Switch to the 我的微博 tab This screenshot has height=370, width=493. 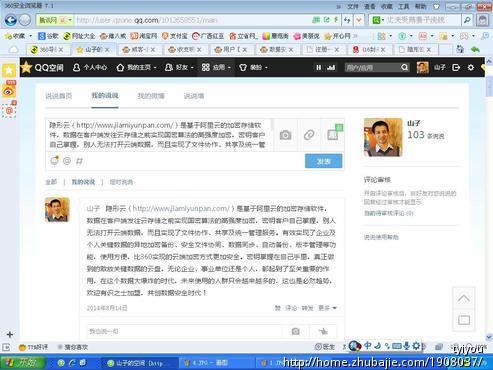point(151,96)
